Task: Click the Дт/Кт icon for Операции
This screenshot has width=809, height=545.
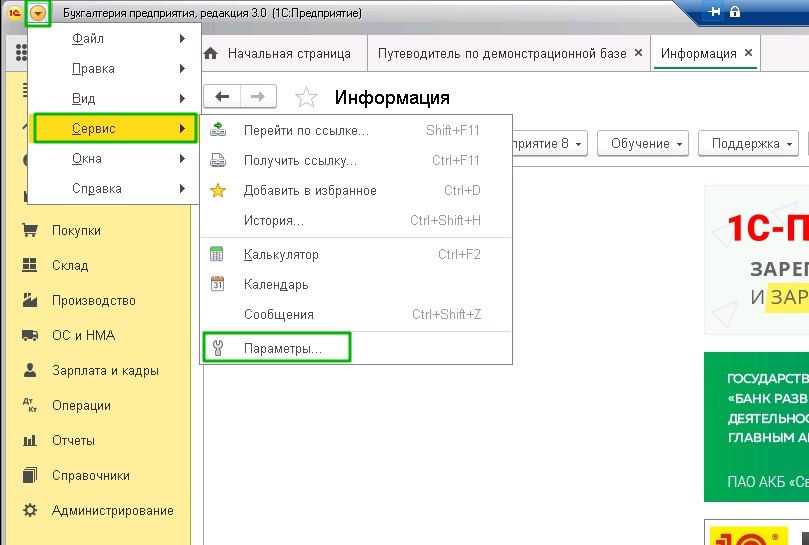Action: point(30,405)
